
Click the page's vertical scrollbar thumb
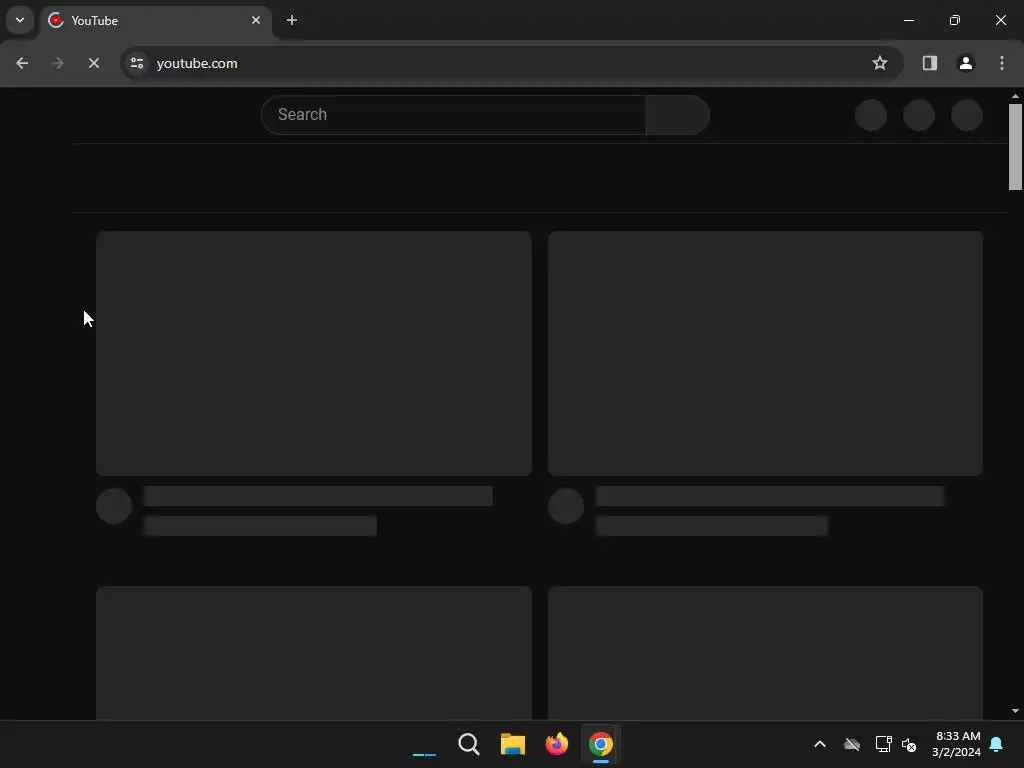(1015, 146)
